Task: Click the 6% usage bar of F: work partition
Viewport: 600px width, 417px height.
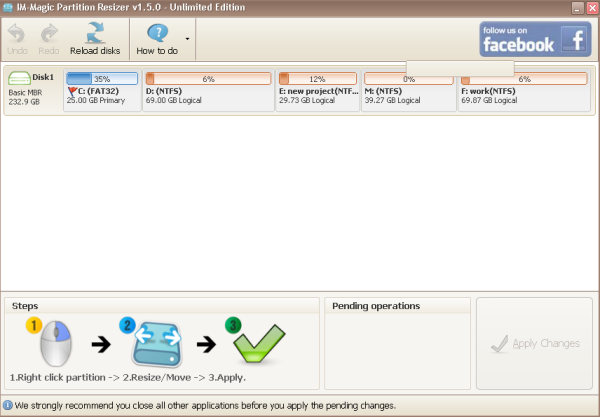Action: point(524,79)
